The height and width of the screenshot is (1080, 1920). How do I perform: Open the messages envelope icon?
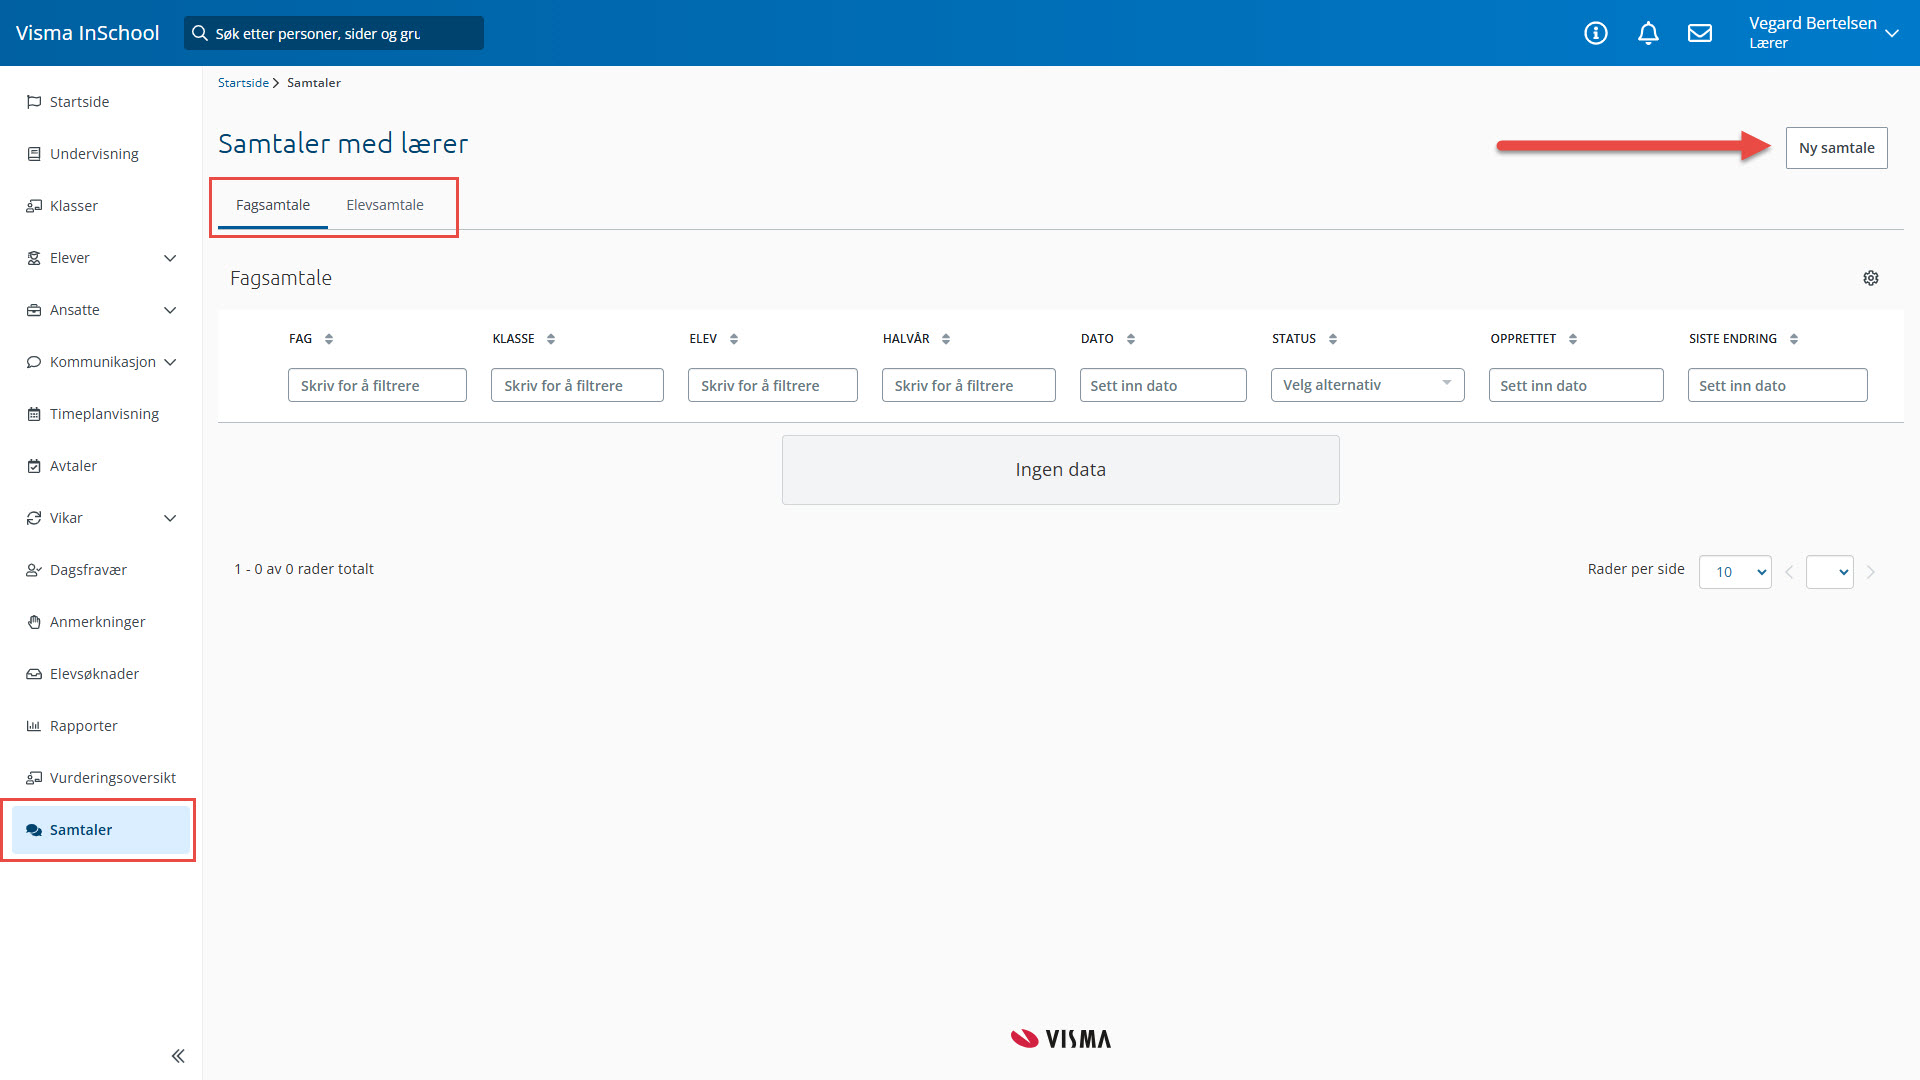[1700, 33]
